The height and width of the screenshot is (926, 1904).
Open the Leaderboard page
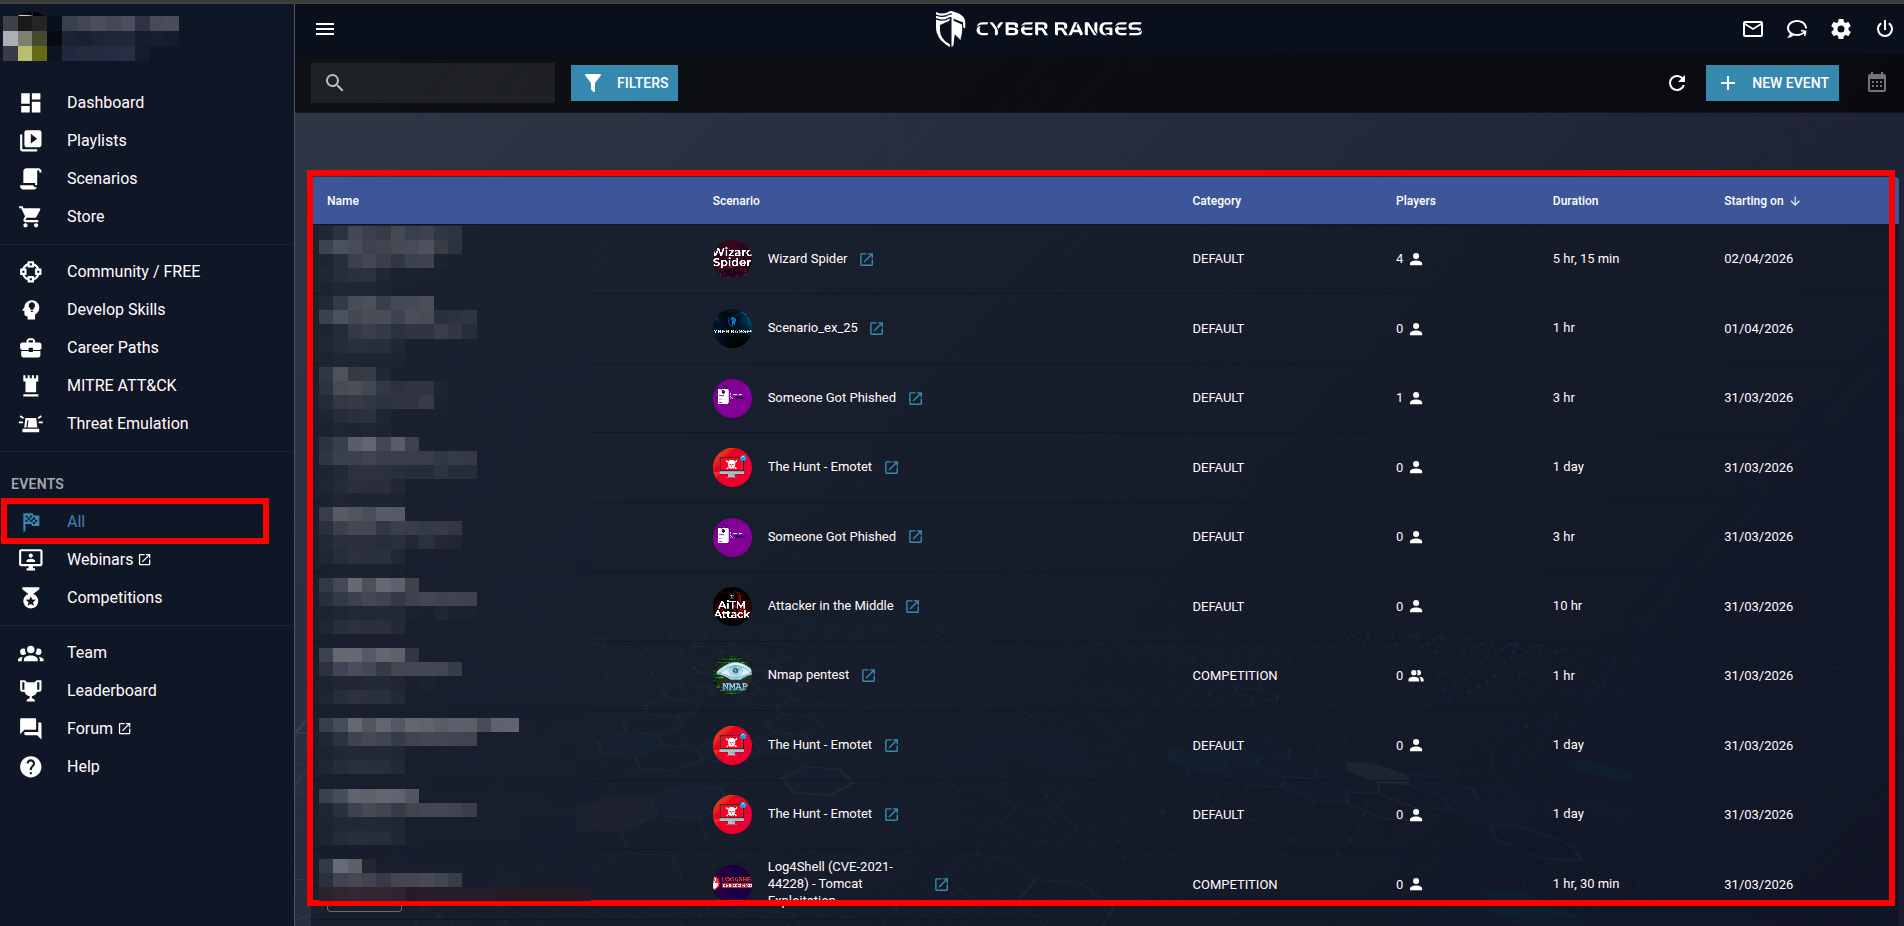[111, 691]
